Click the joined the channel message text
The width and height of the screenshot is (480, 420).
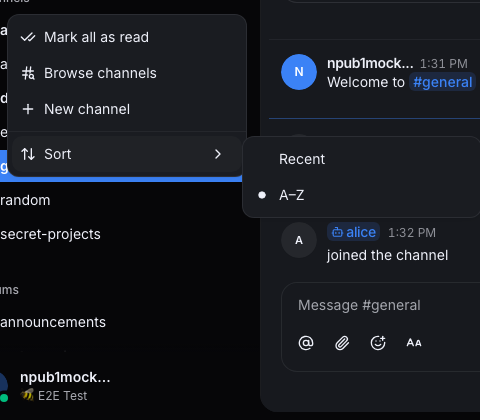[x=387, y=256]
